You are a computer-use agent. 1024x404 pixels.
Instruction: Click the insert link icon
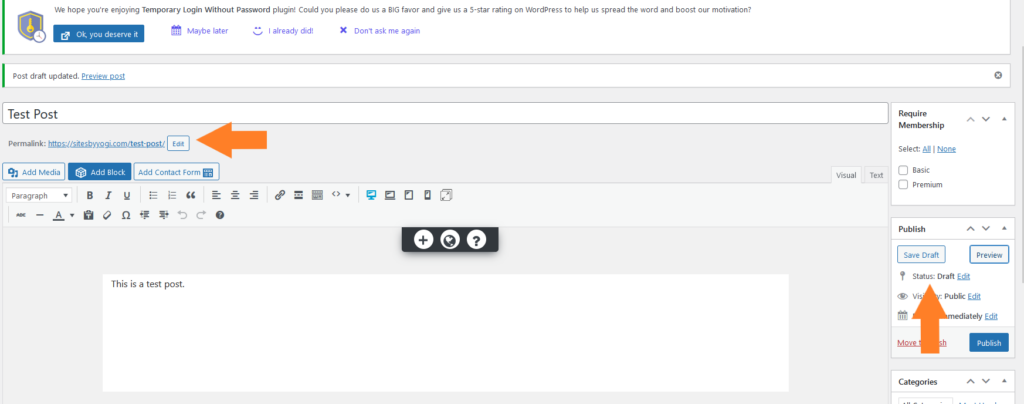point(280,195)
